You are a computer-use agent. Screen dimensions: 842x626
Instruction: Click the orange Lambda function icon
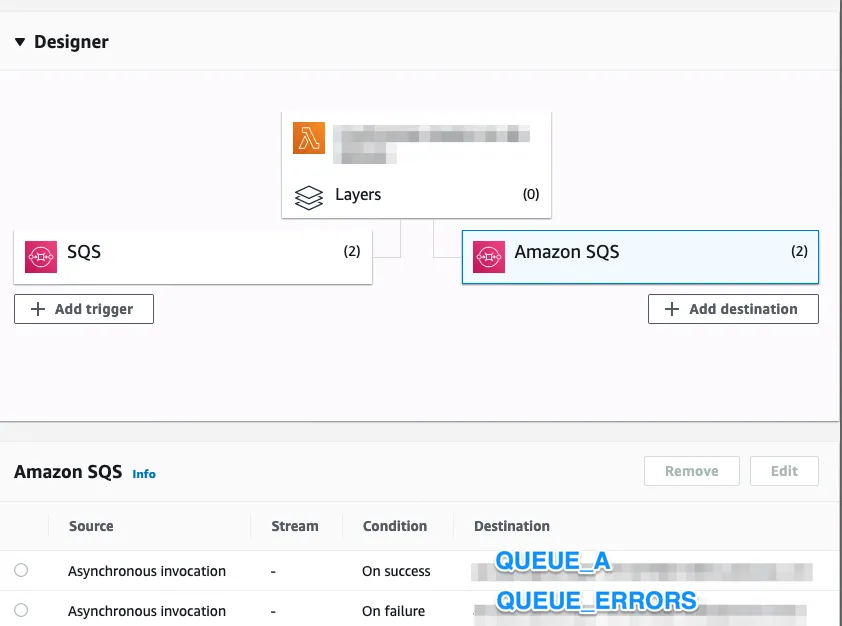(x=309, y=138)
